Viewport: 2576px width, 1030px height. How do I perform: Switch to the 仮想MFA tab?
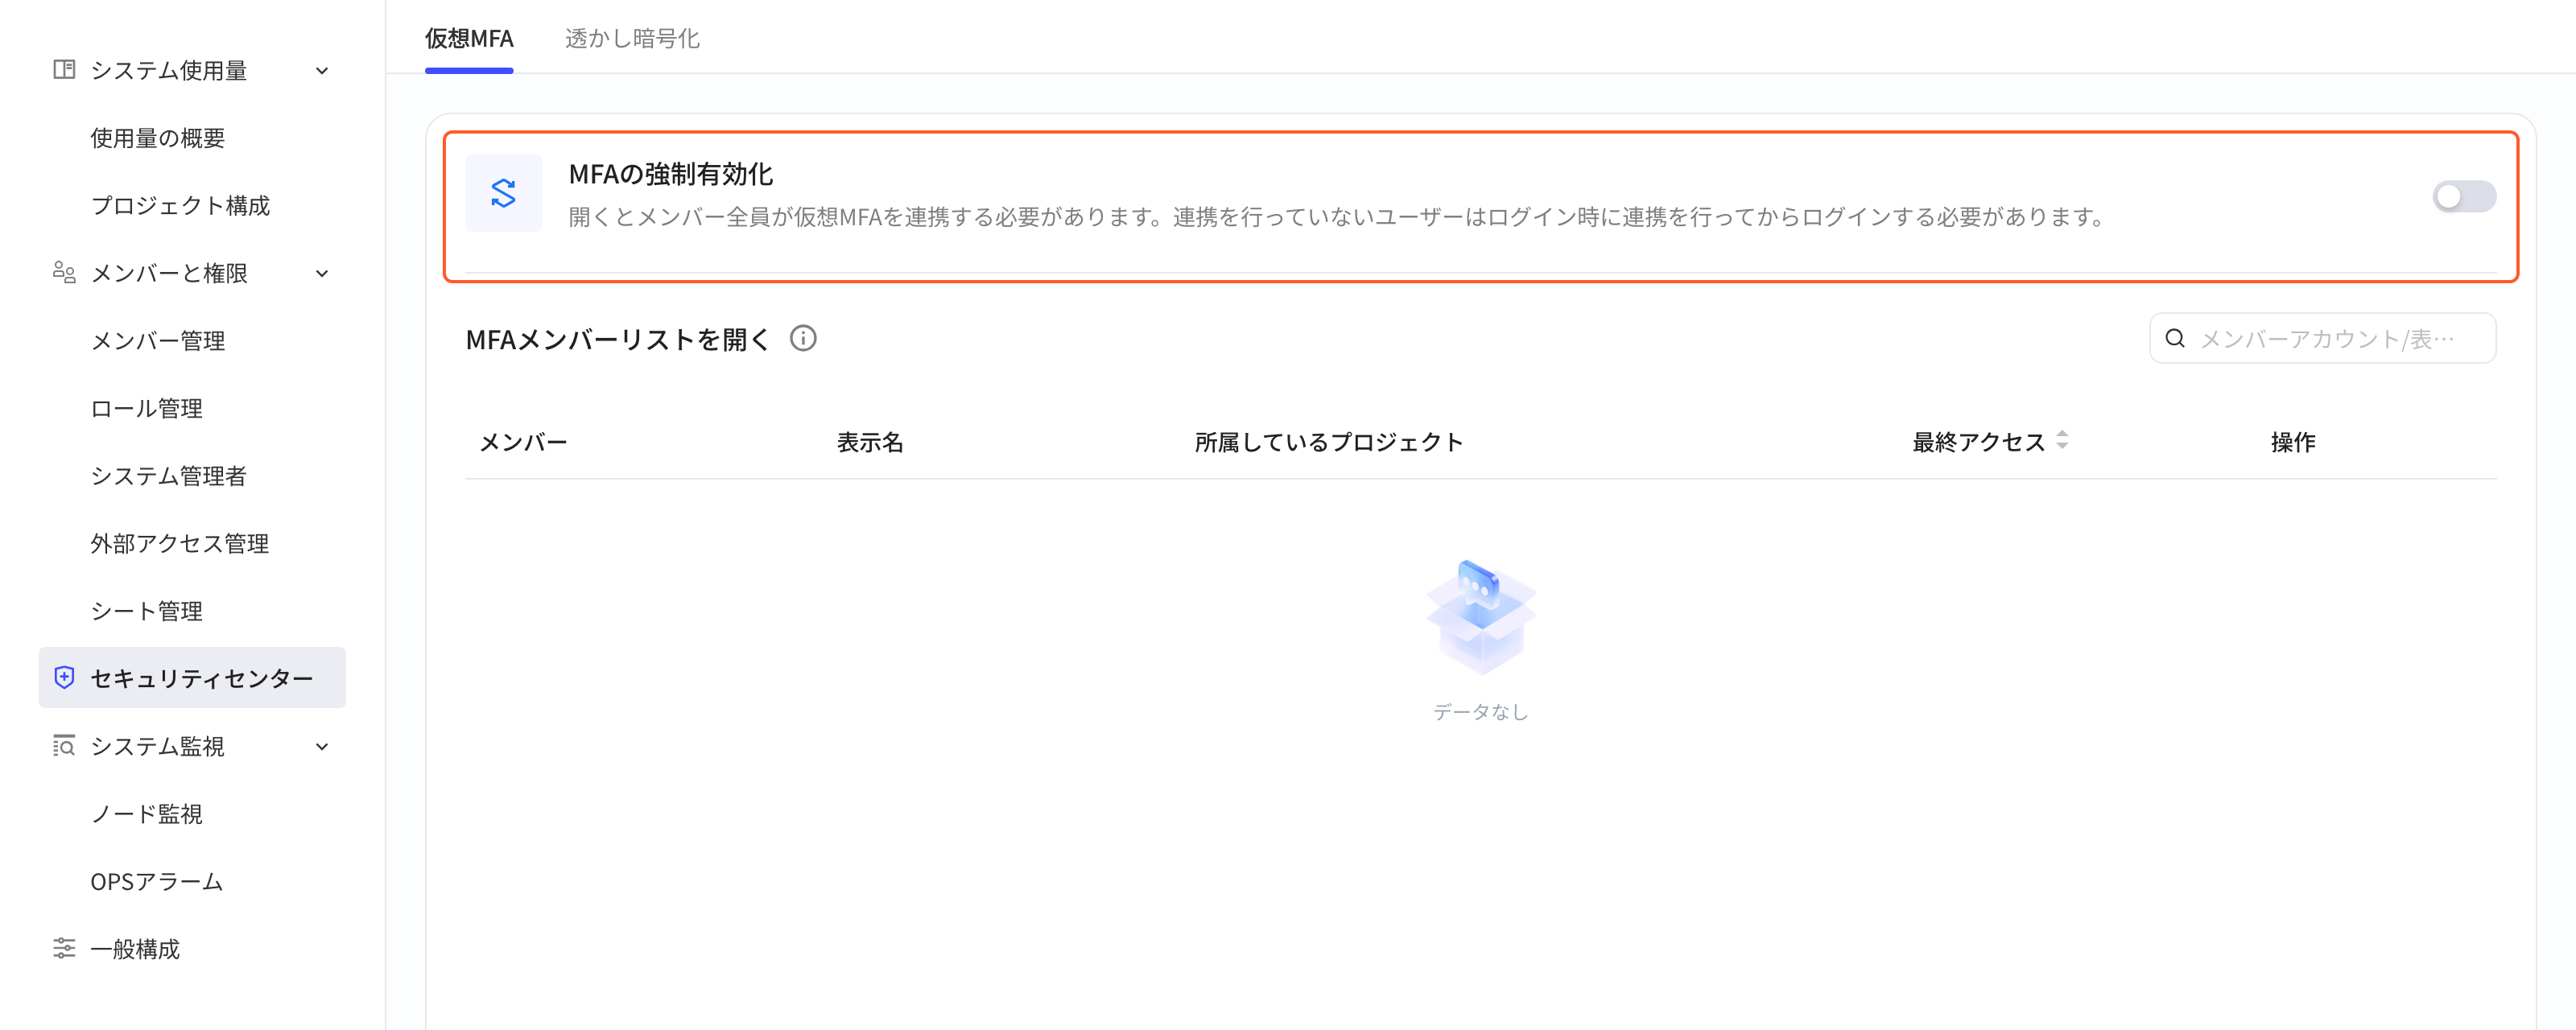point(469,39)
